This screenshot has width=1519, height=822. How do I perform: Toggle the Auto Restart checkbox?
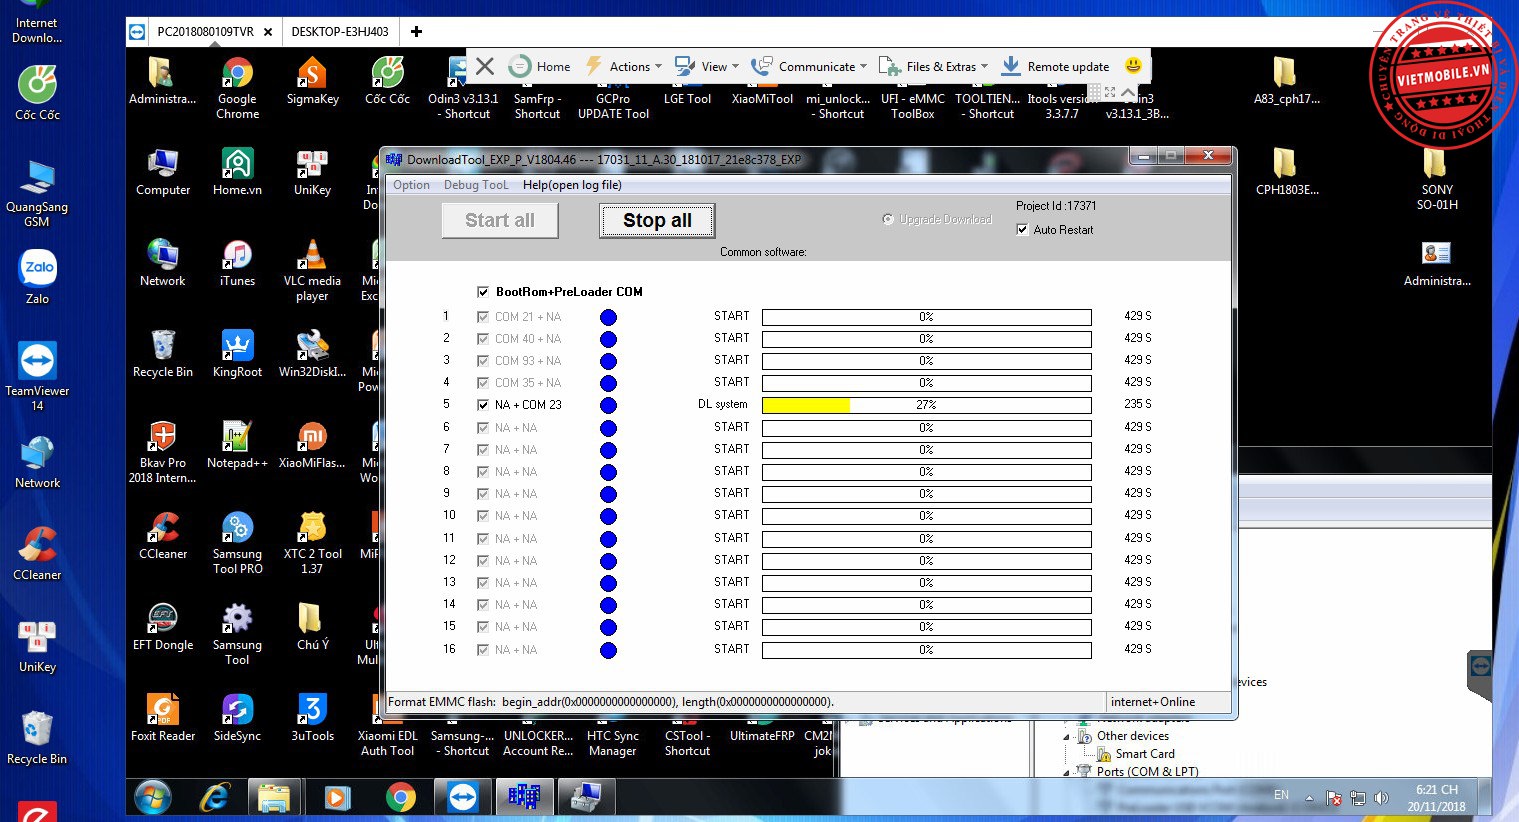coord(1022,229)
